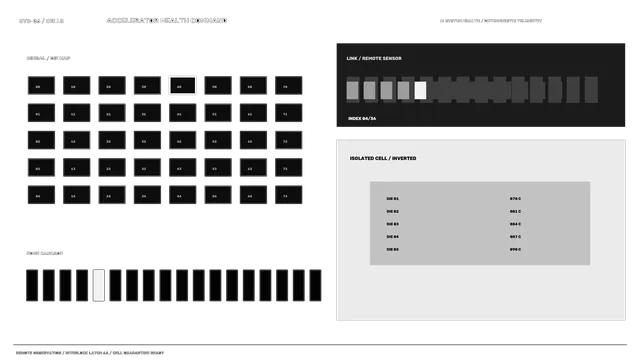The width and height of the screenshot is (640, 360).
Task: Click the 081 C temperature value
Action: coord(515,211)
